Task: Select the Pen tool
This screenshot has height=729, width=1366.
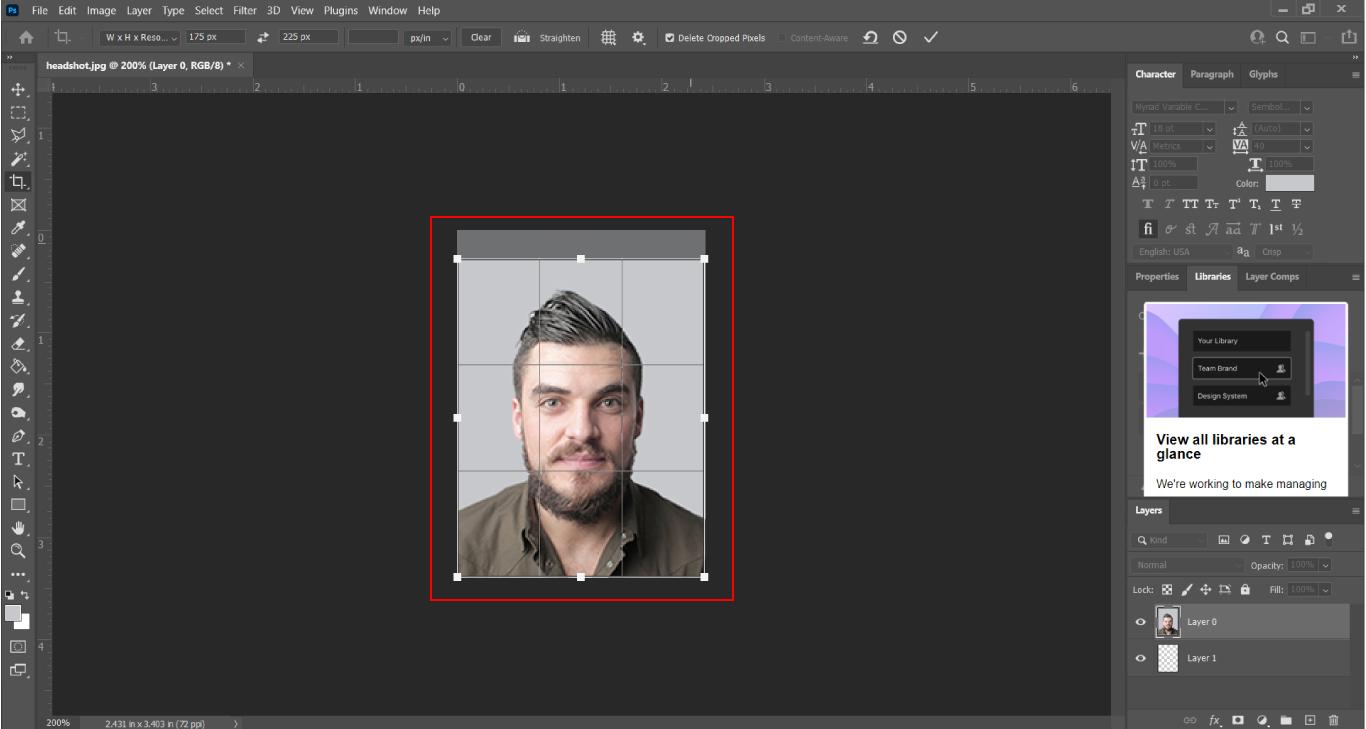Action: tap(18, 436)
